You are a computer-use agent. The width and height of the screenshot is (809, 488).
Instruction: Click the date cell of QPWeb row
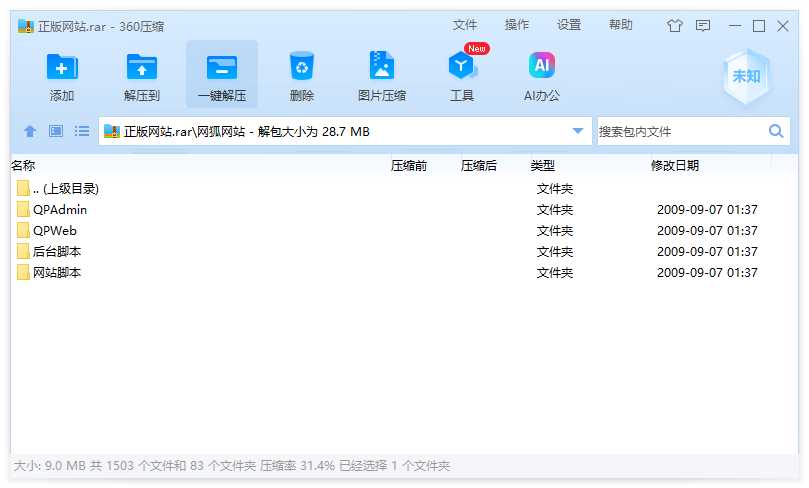(x=707, y=231)
